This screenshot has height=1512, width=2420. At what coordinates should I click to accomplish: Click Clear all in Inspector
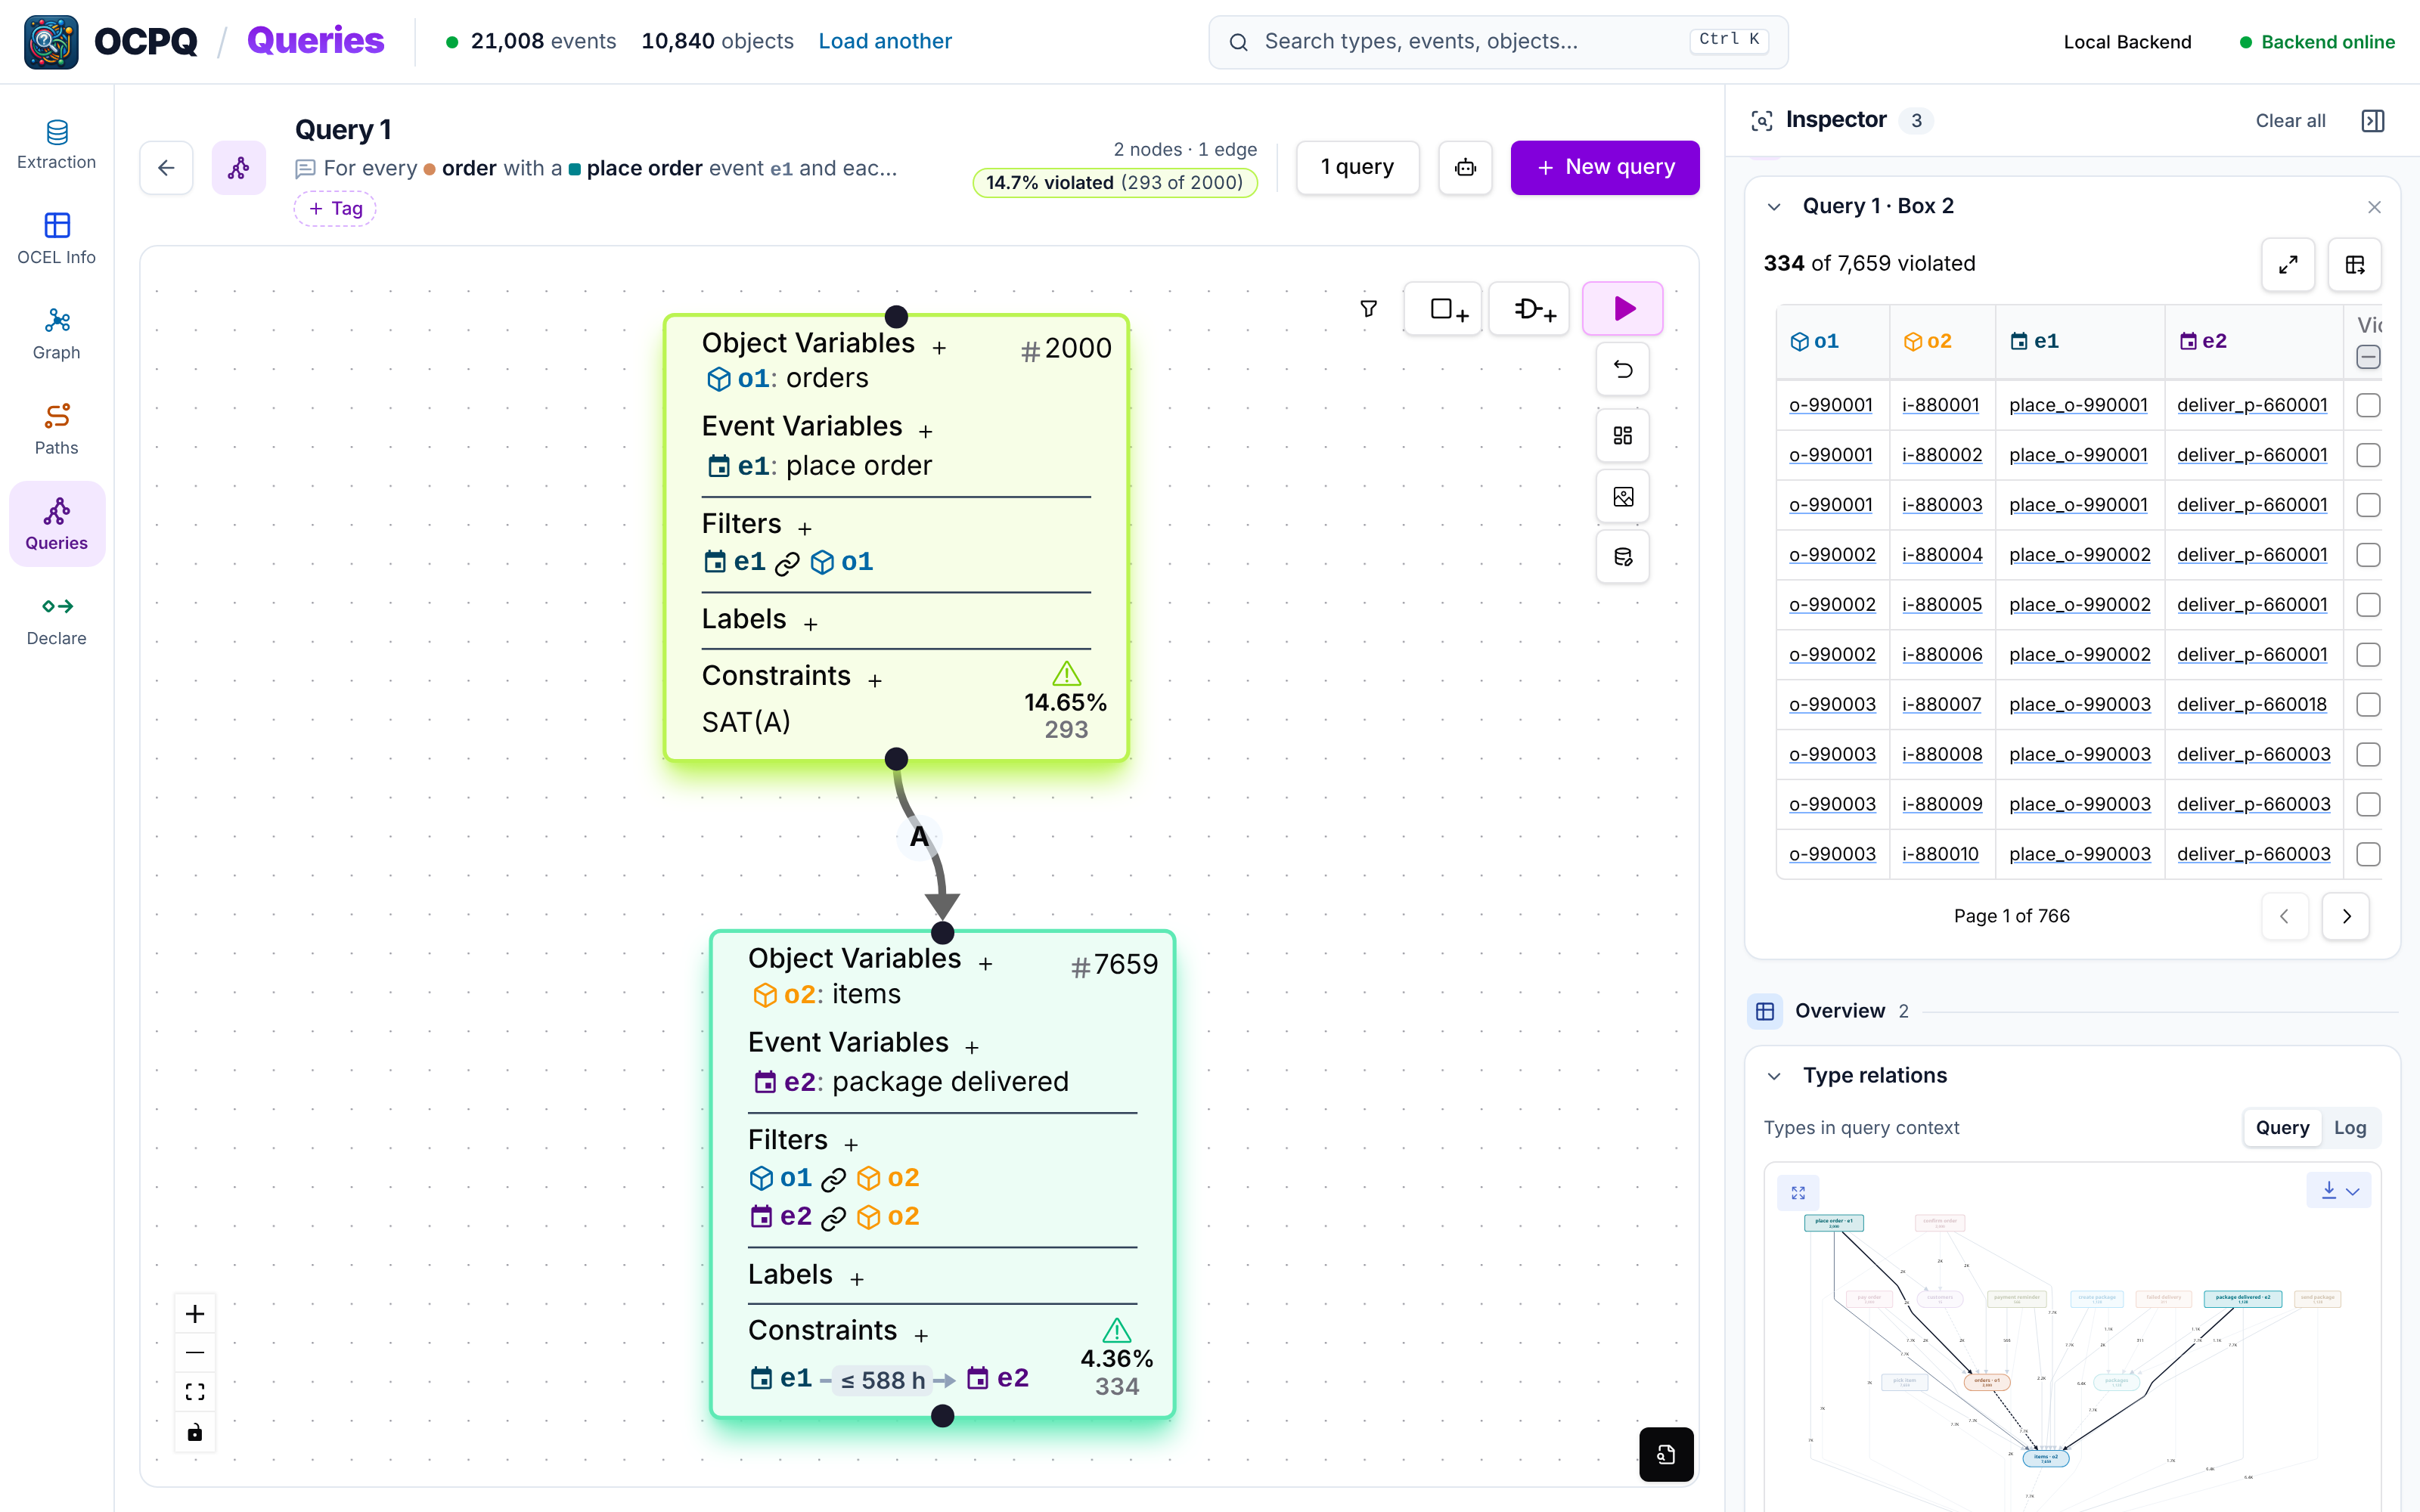coord(2290,121)
